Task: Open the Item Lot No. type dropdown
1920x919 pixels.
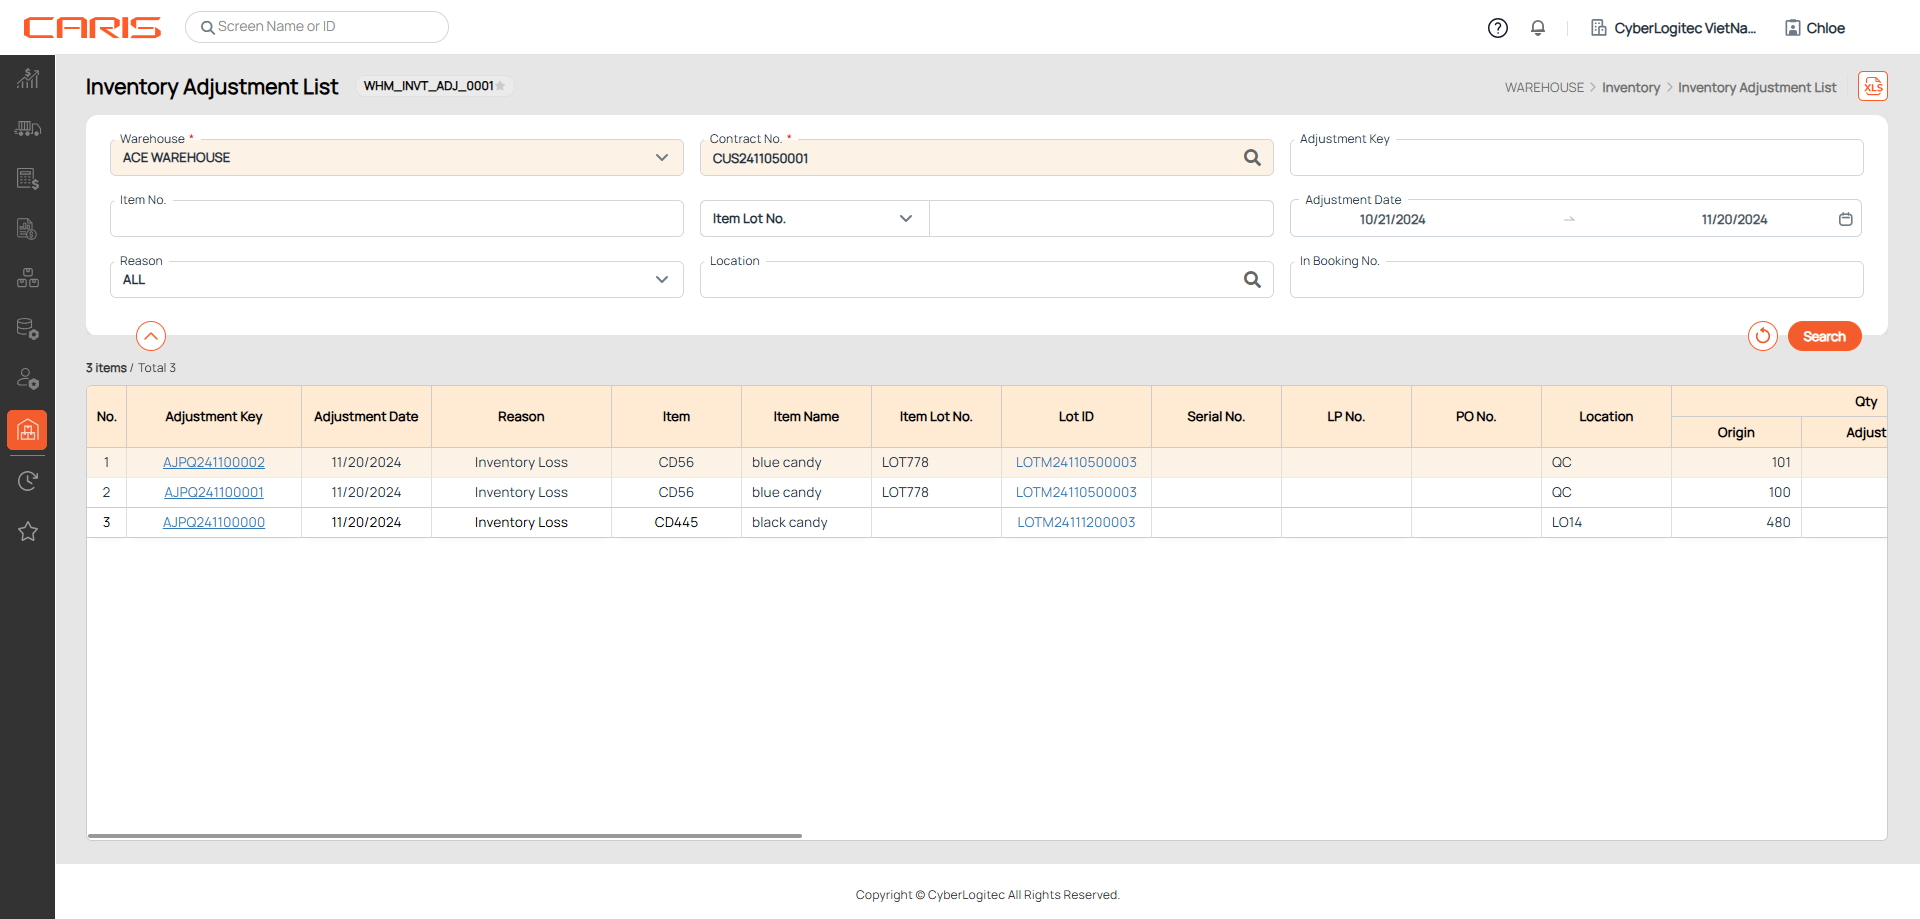Action: click(905, 219)
